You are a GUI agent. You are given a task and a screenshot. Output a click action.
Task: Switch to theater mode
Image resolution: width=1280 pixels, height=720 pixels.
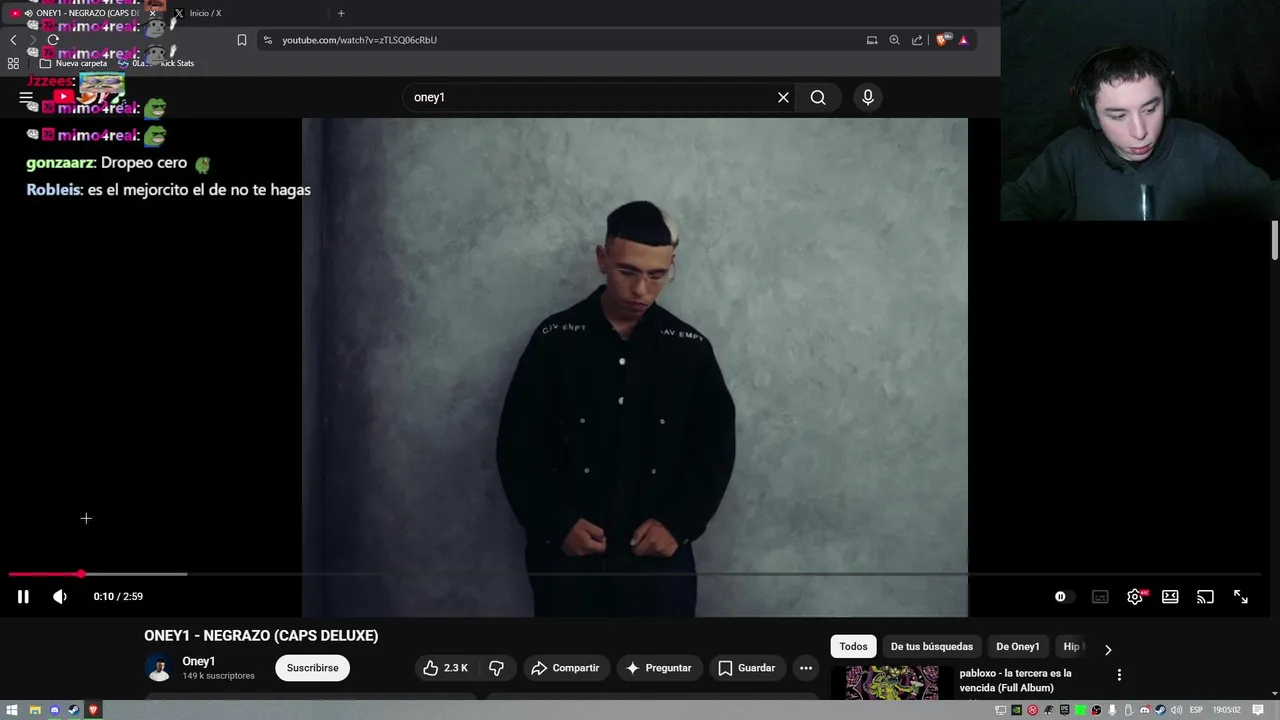click(1170, 597)
